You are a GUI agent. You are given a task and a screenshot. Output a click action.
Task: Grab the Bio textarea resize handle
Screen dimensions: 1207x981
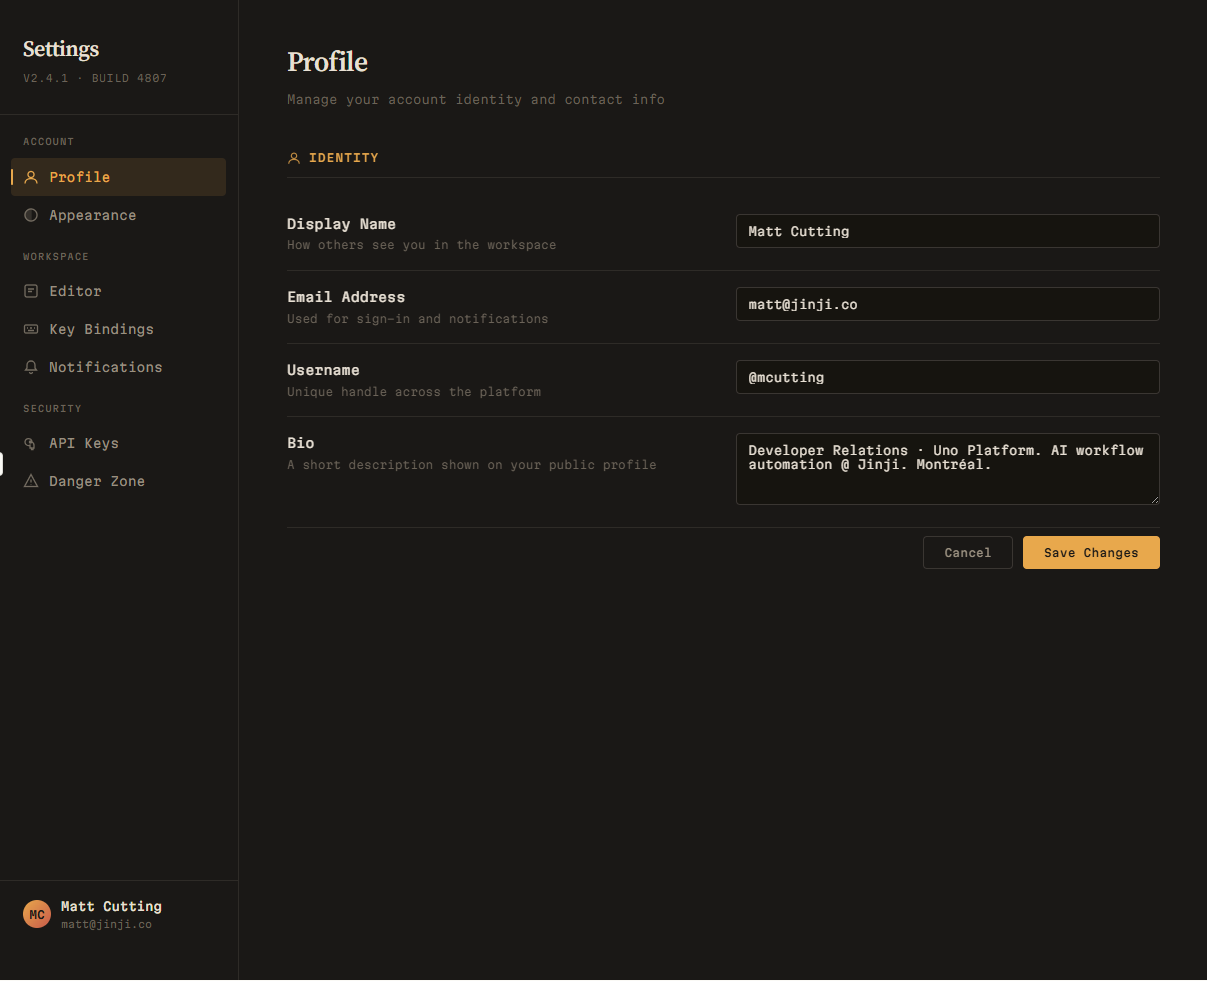pos(1154,499)
